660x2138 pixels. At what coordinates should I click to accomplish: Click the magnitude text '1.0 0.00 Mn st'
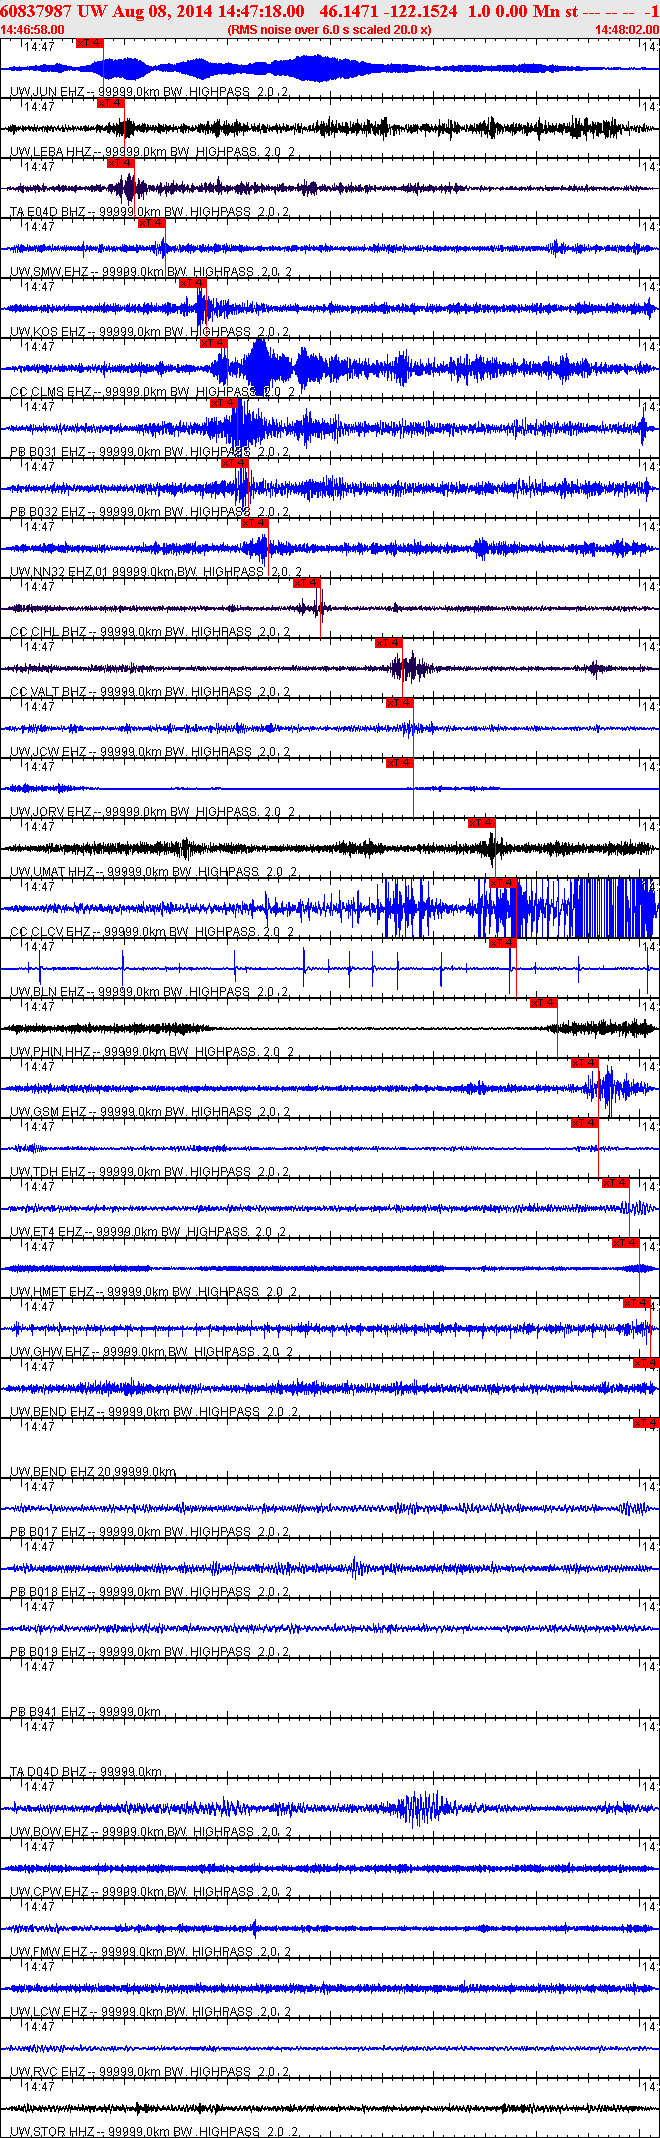pyautogui.click(x=523, y=11)
